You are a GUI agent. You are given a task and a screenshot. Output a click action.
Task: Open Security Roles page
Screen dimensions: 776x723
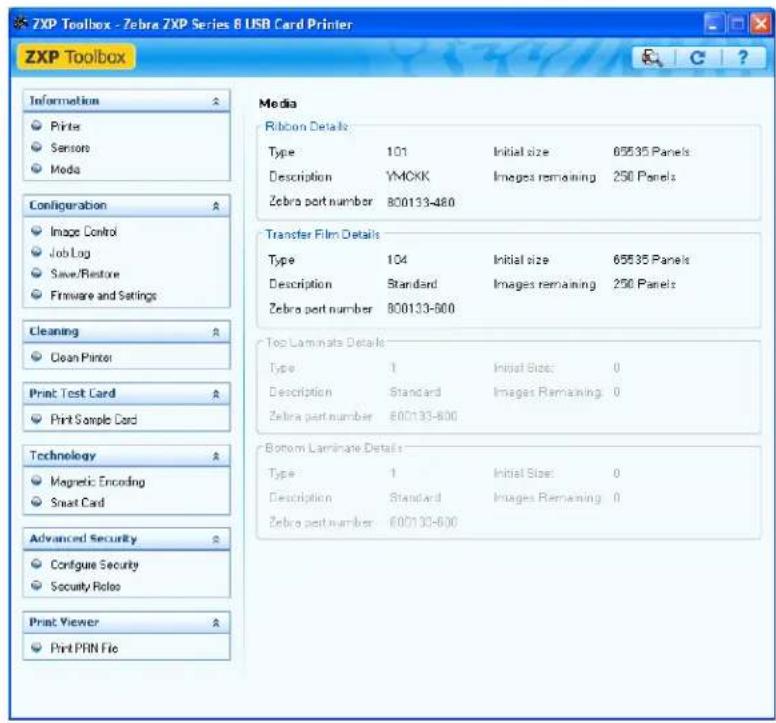point(86,586)
